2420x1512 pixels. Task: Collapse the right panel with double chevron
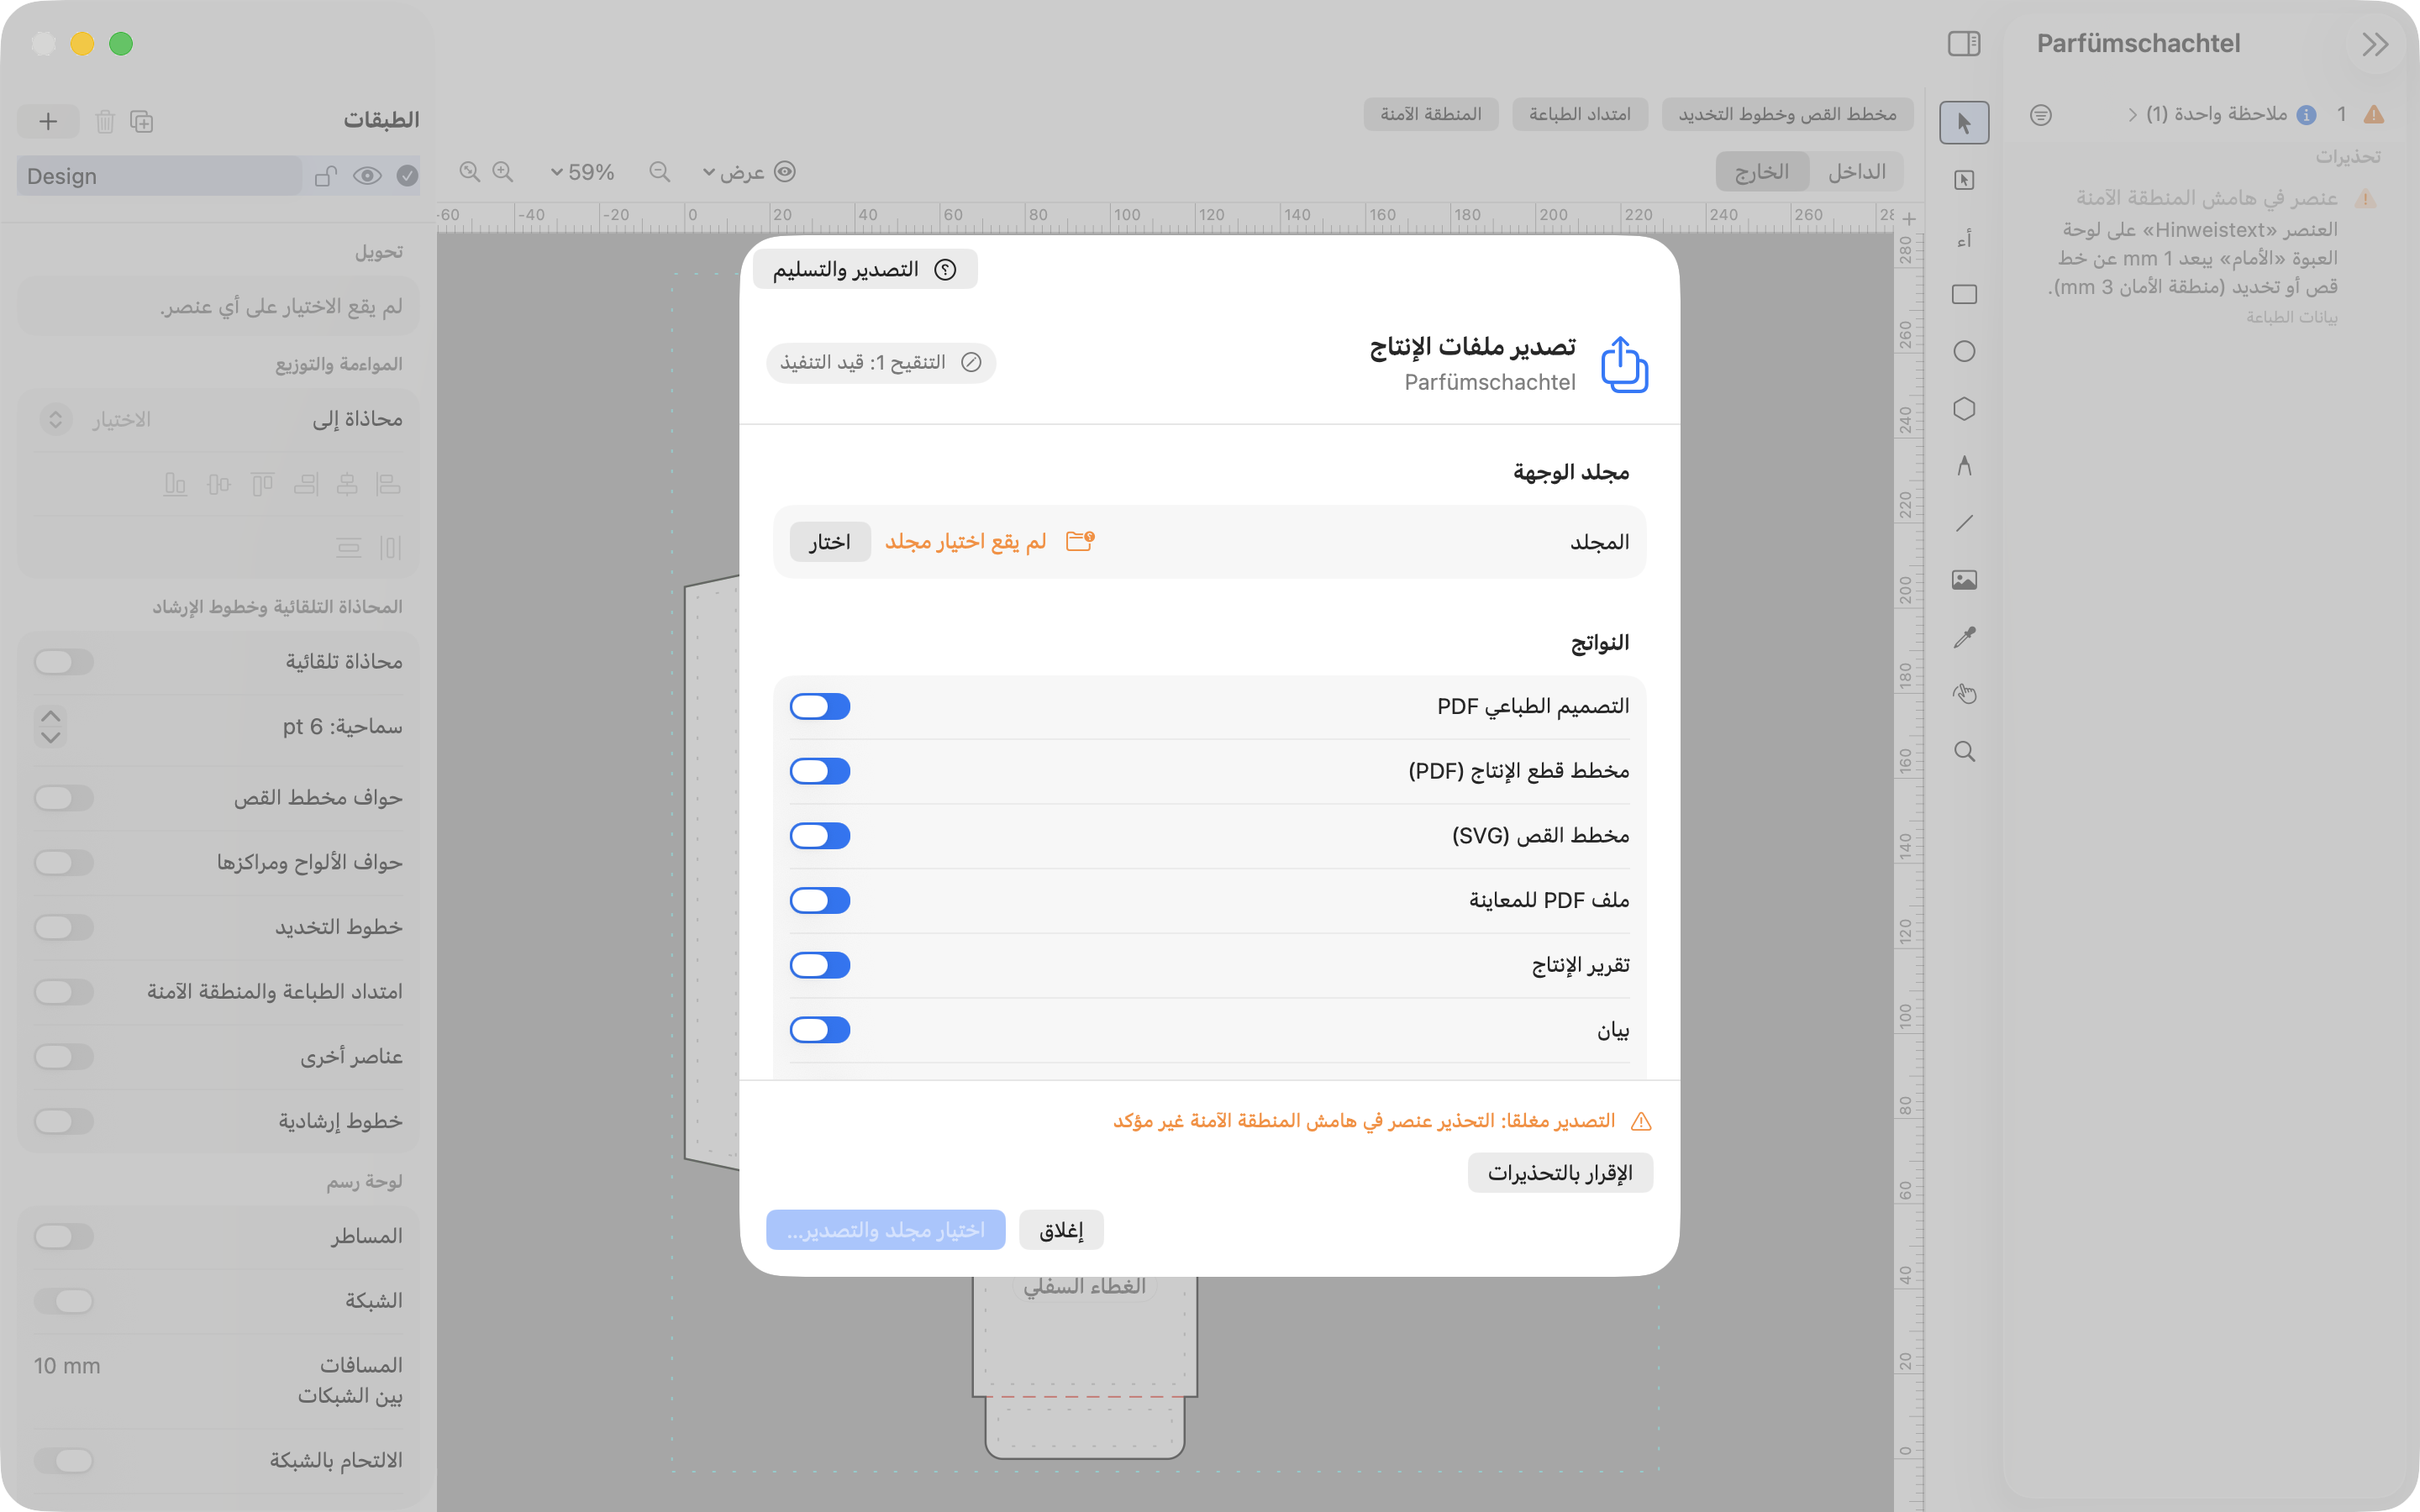click(2375, 44)
